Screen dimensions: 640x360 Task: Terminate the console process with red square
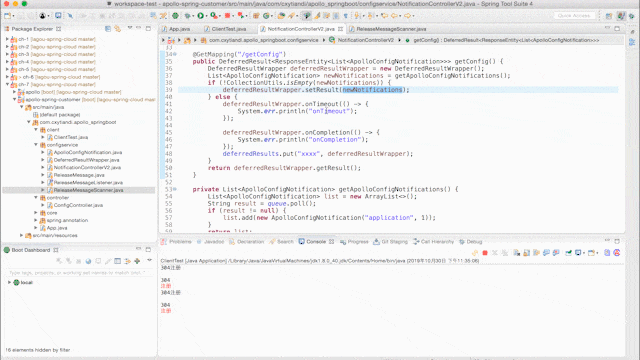pos(485,253)
